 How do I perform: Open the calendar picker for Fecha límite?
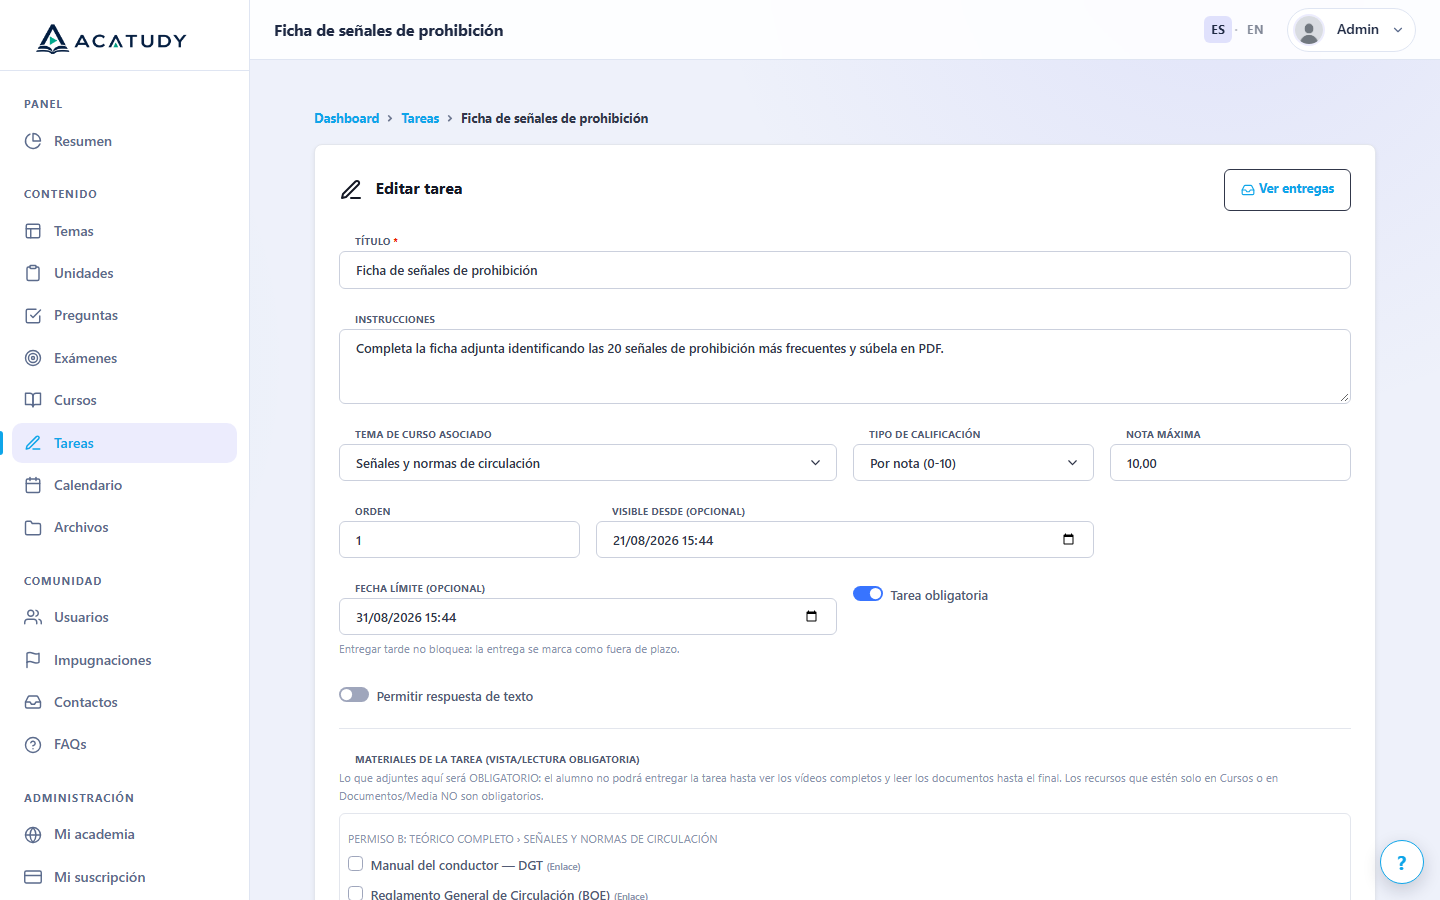tap(811, 617)
